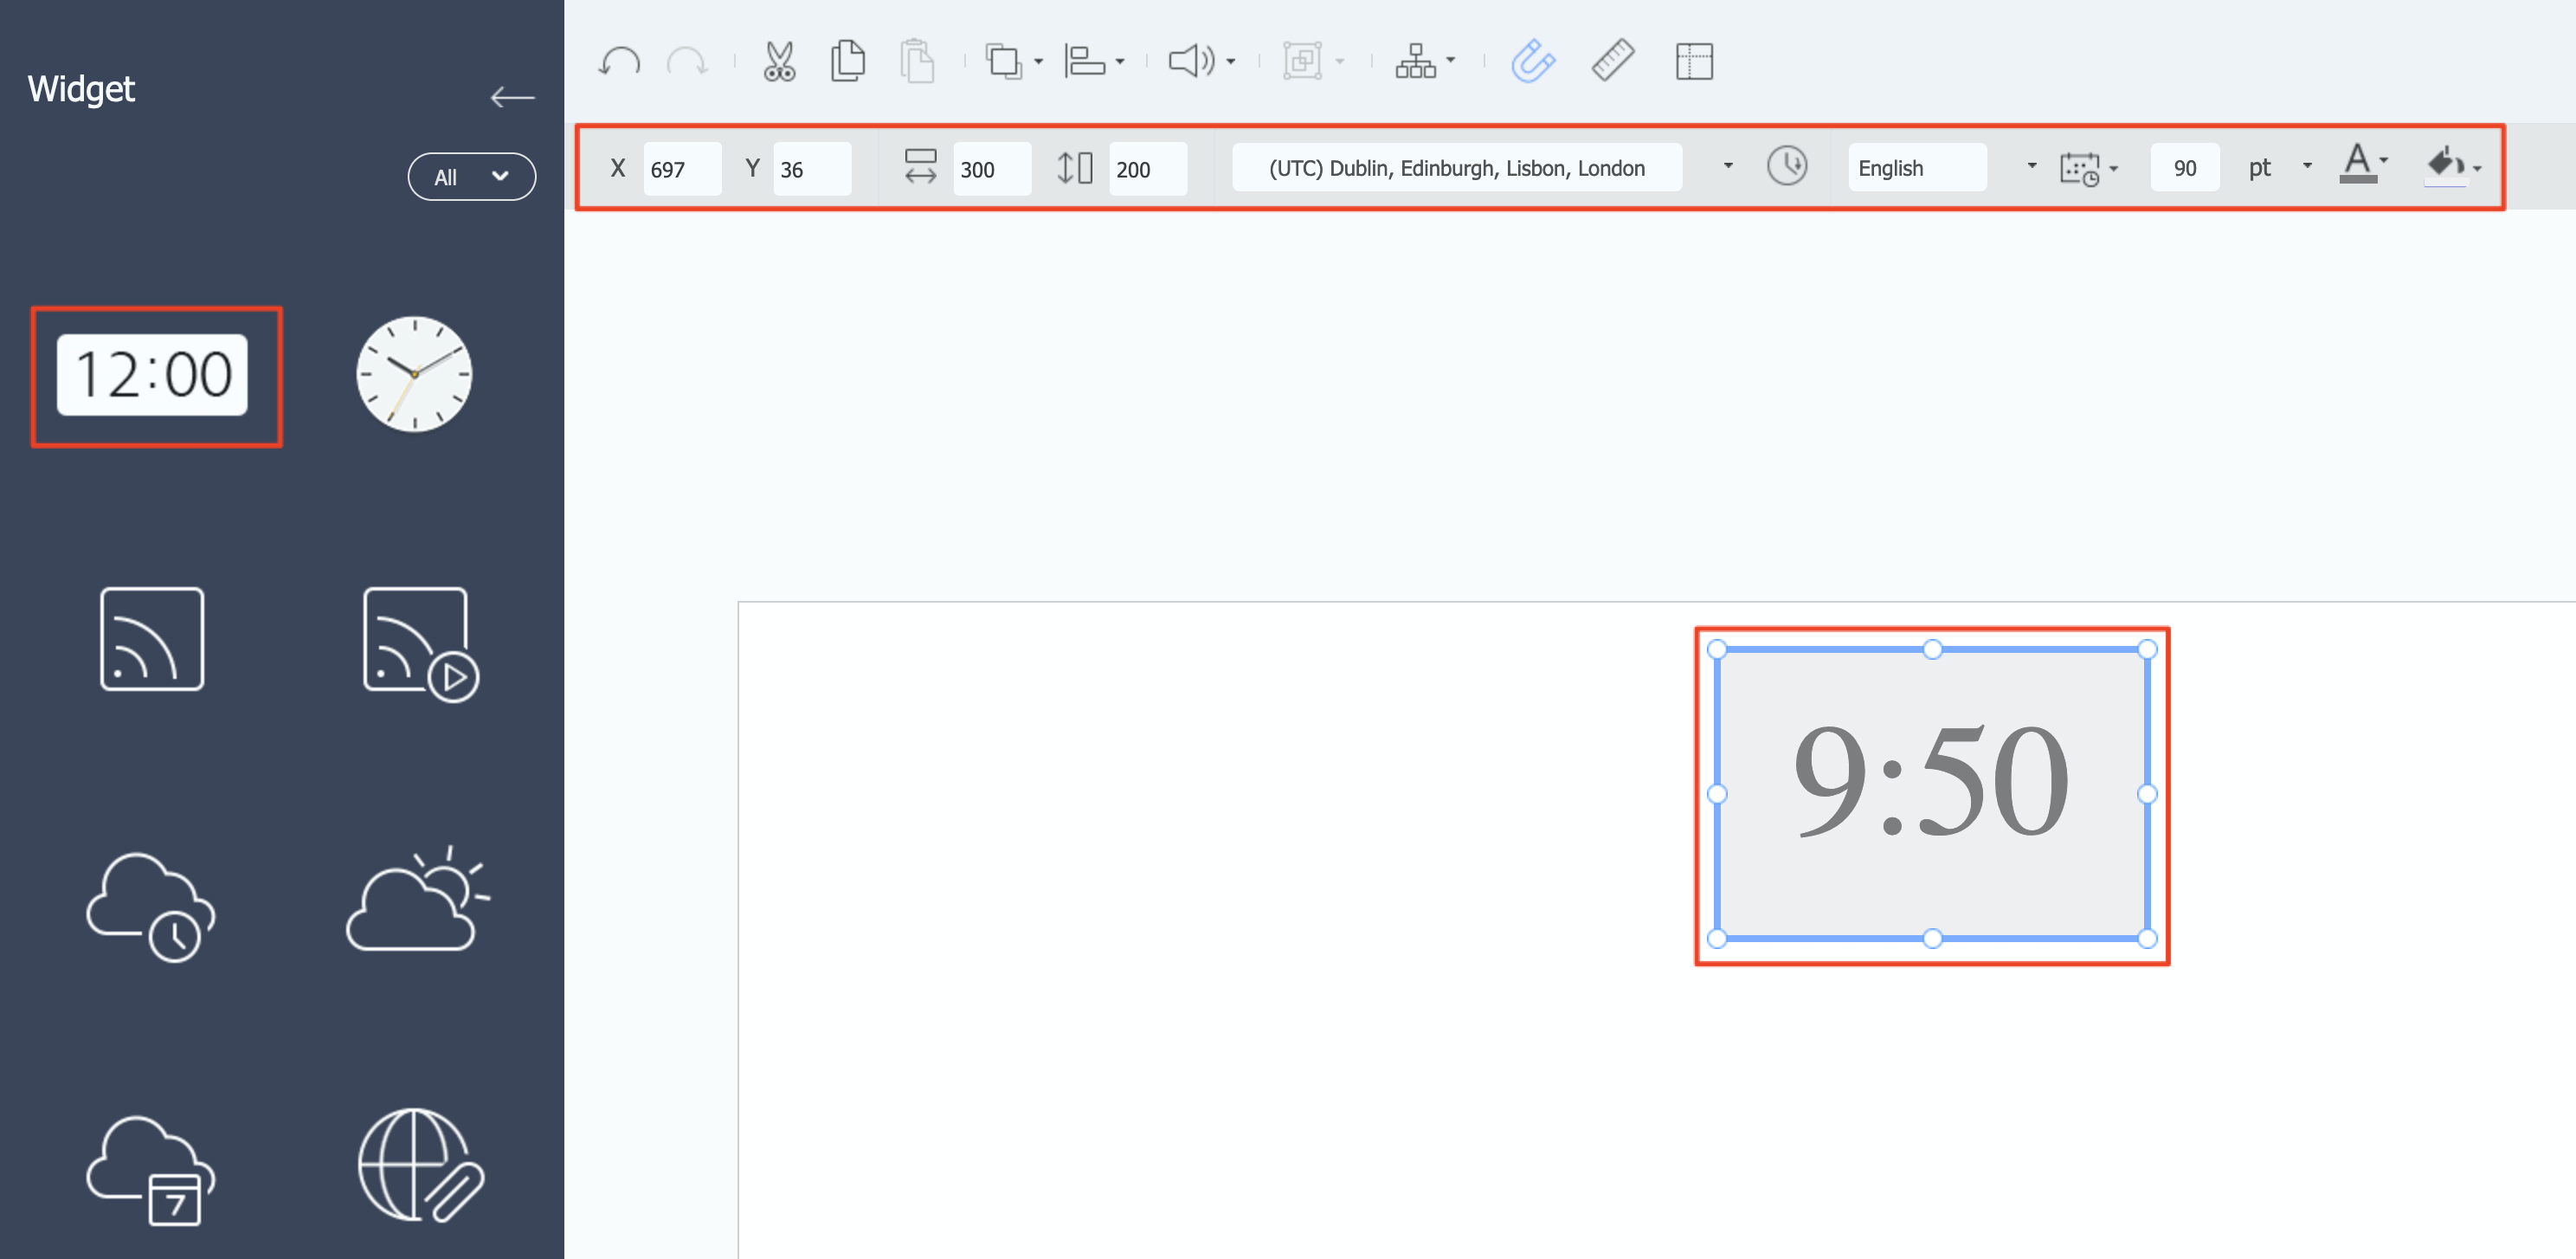The image size is (2576, 1259).
Task: Click the back arrow in Widget panel
Action: [512, 97]
